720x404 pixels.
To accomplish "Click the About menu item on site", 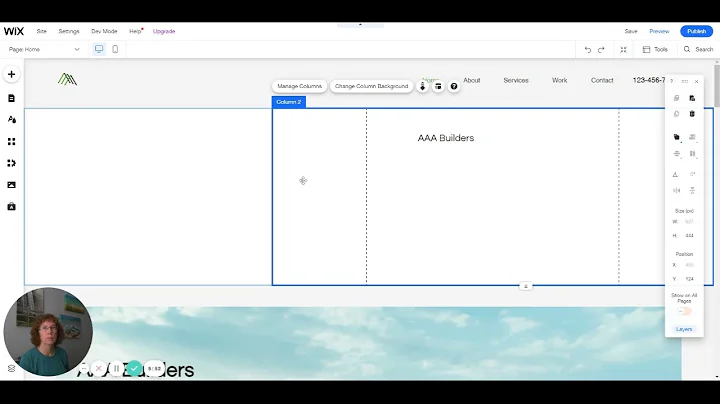I will (472, 80).
